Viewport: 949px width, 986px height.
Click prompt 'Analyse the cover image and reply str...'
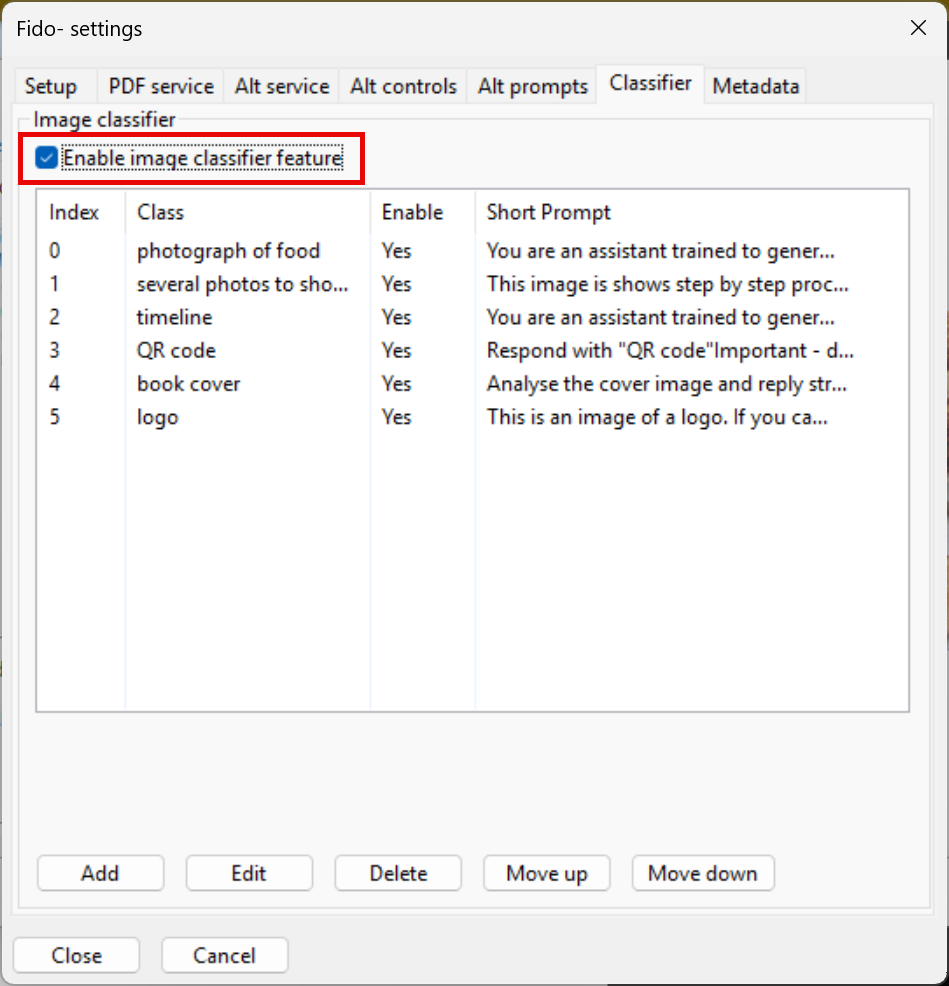tap(667, 384)
